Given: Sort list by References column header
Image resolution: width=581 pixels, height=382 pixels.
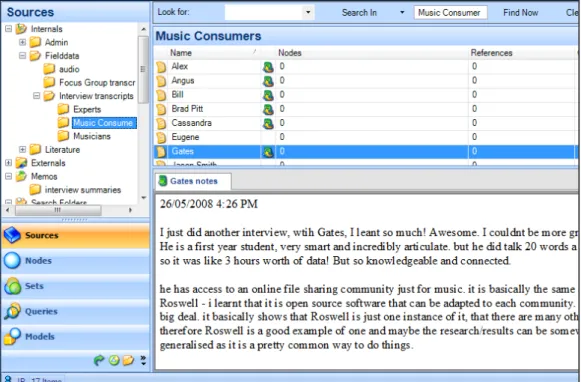Looking at the screenshot, I should 522,53.
